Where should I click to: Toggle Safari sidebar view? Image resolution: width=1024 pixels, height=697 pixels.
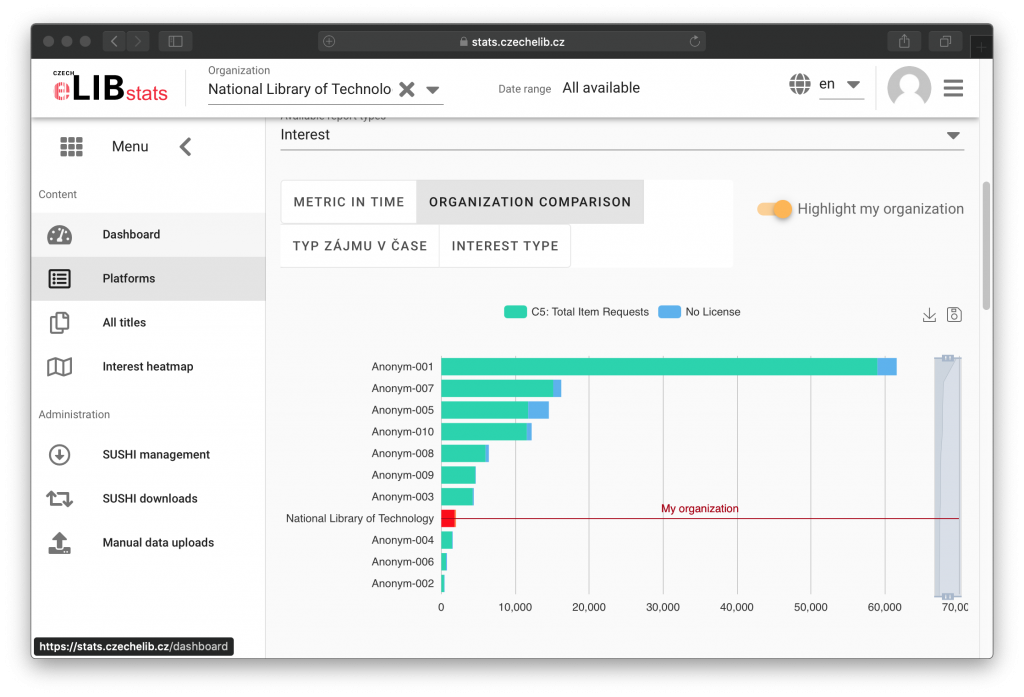pyautogui.click(x=175, y=41)
